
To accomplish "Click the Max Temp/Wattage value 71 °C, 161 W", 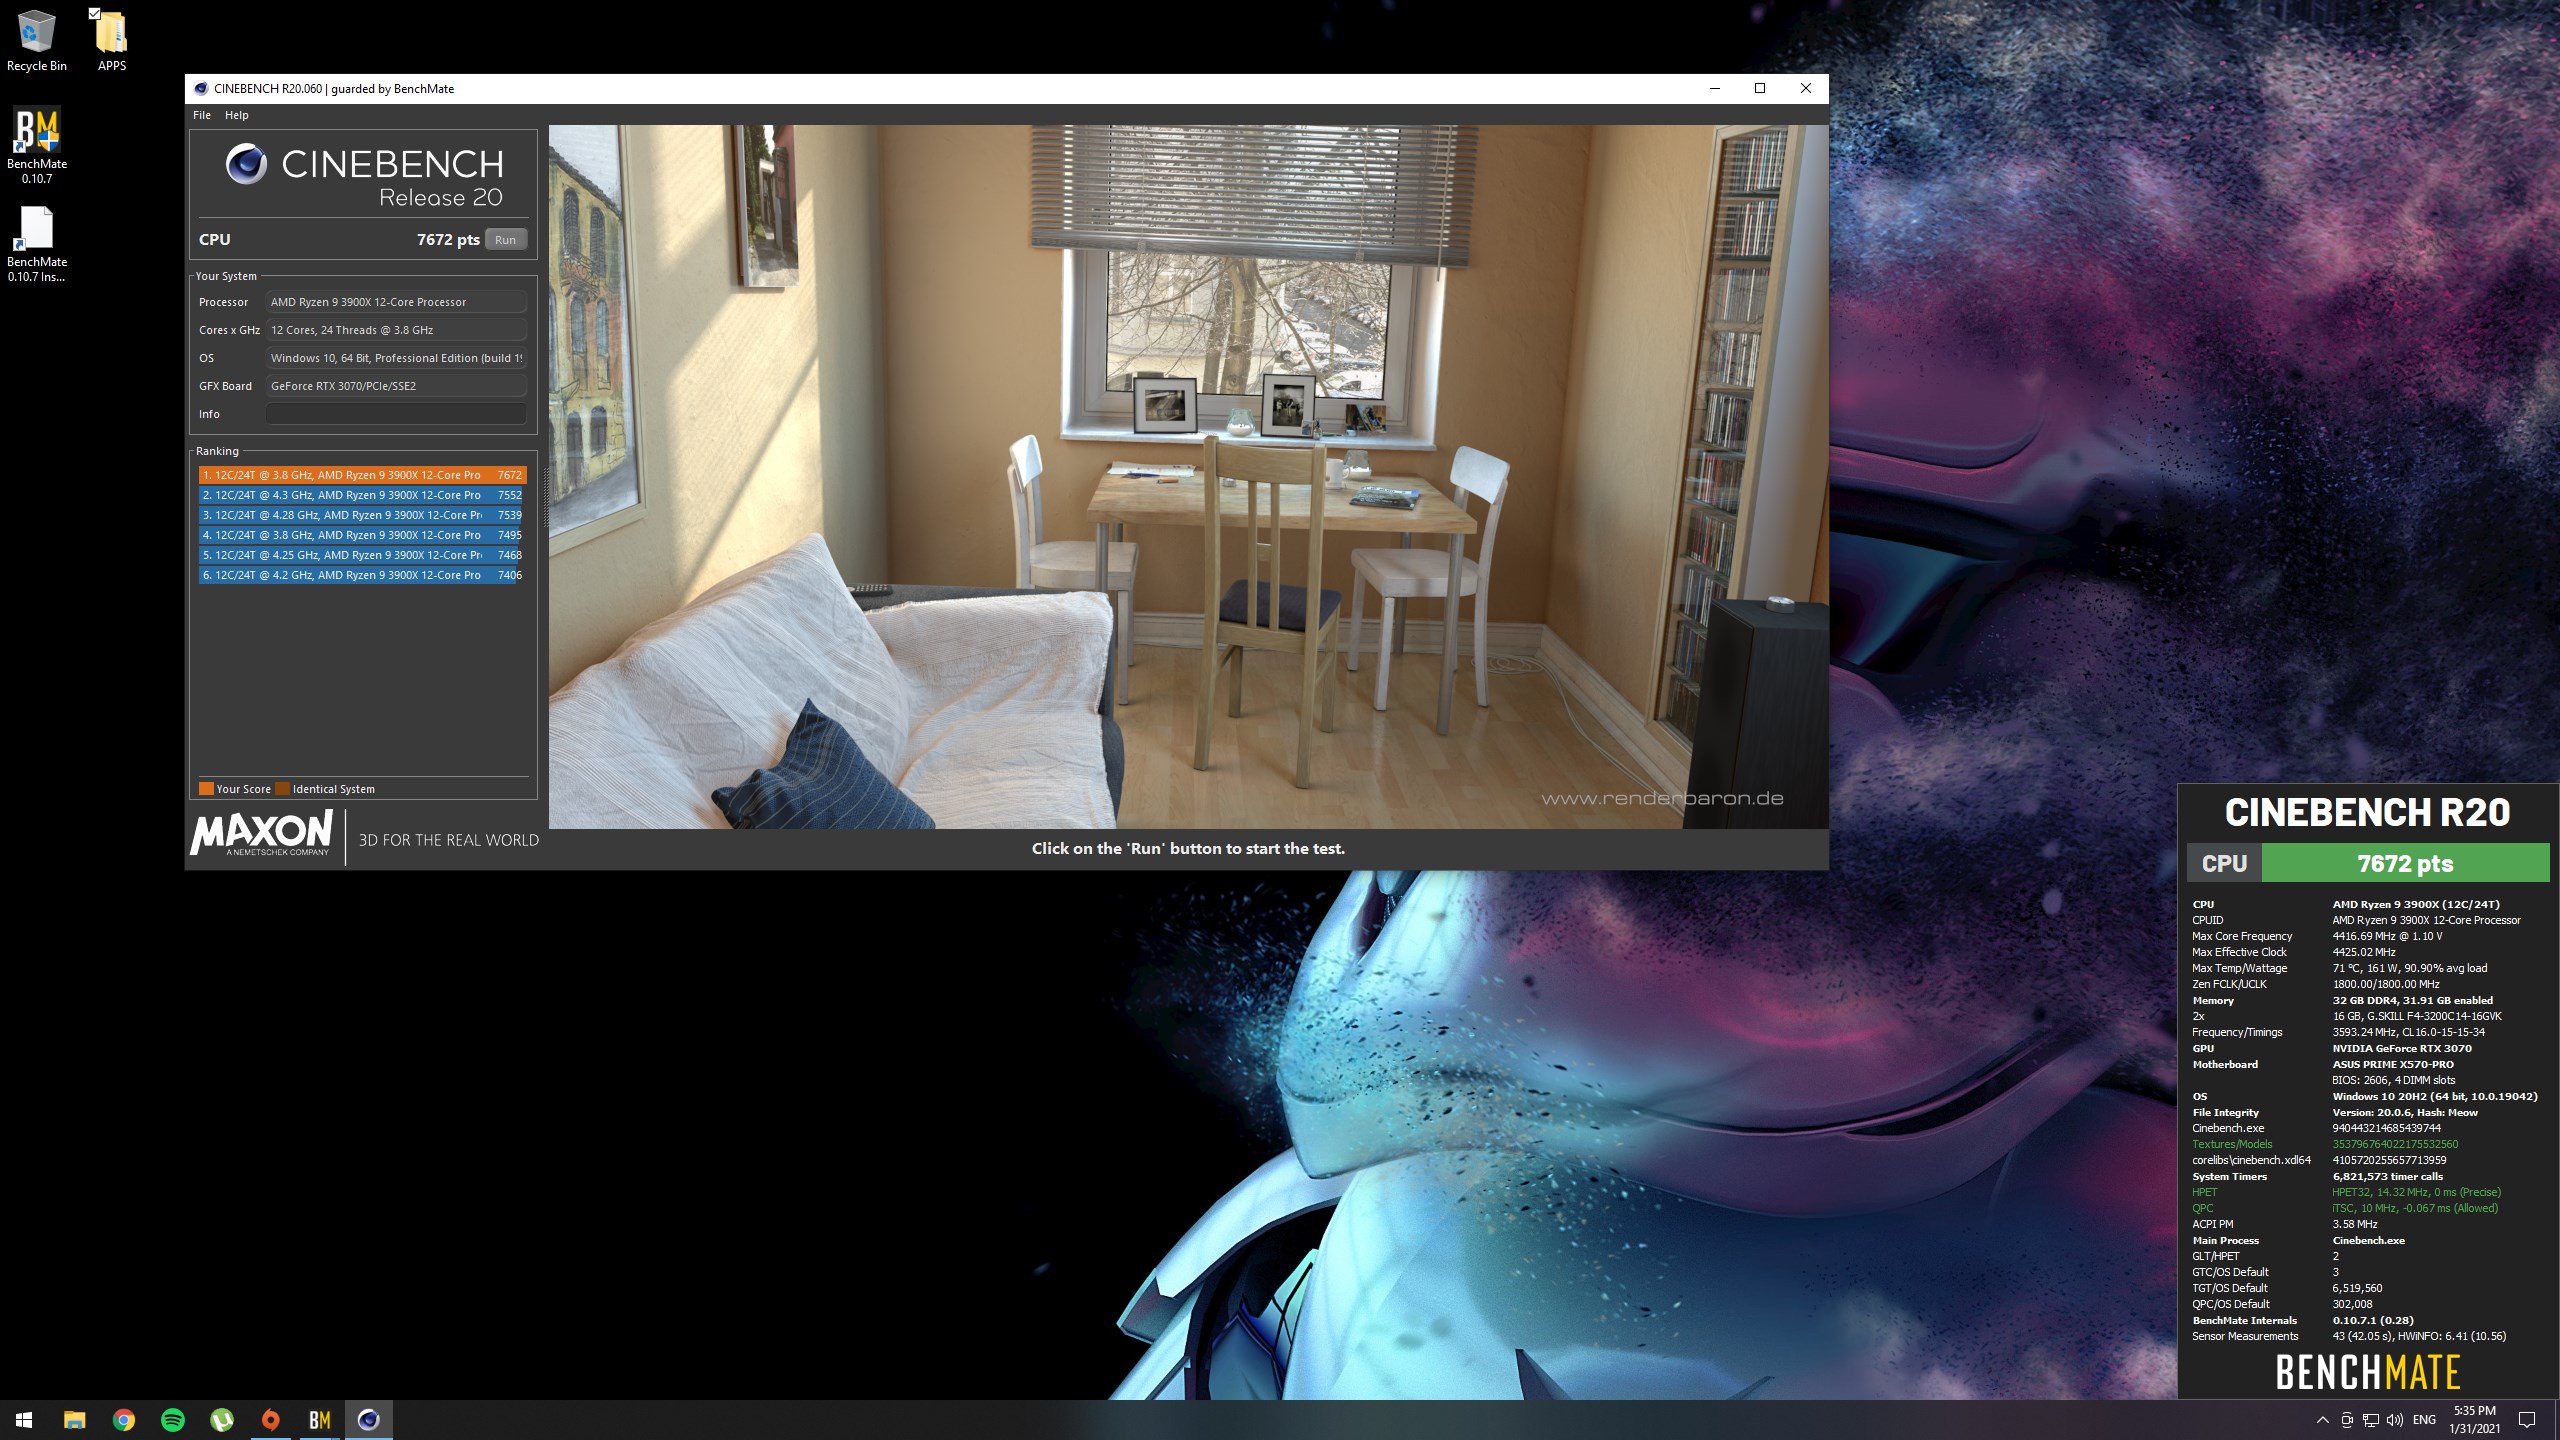I will [2410, 968].
